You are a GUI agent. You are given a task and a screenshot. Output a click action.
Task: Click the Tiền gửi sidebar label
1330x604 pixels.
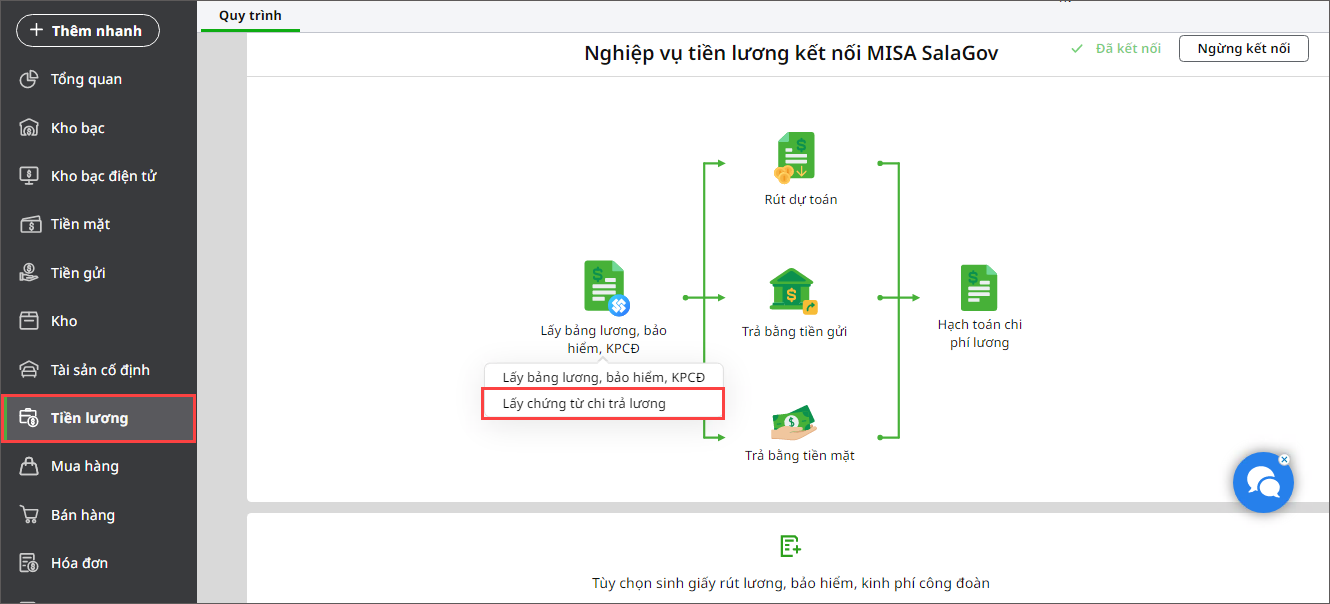(x=79, y=273)
